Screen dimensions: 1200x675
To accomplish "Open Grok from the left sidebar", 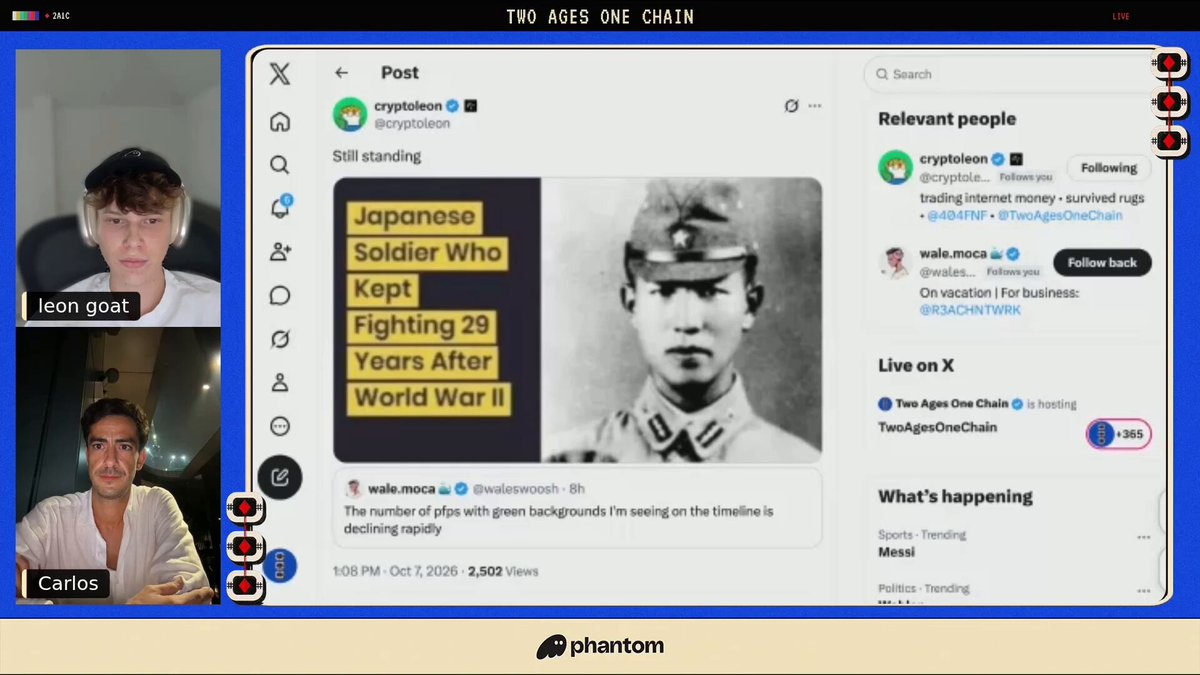I will tap(280, 340).
